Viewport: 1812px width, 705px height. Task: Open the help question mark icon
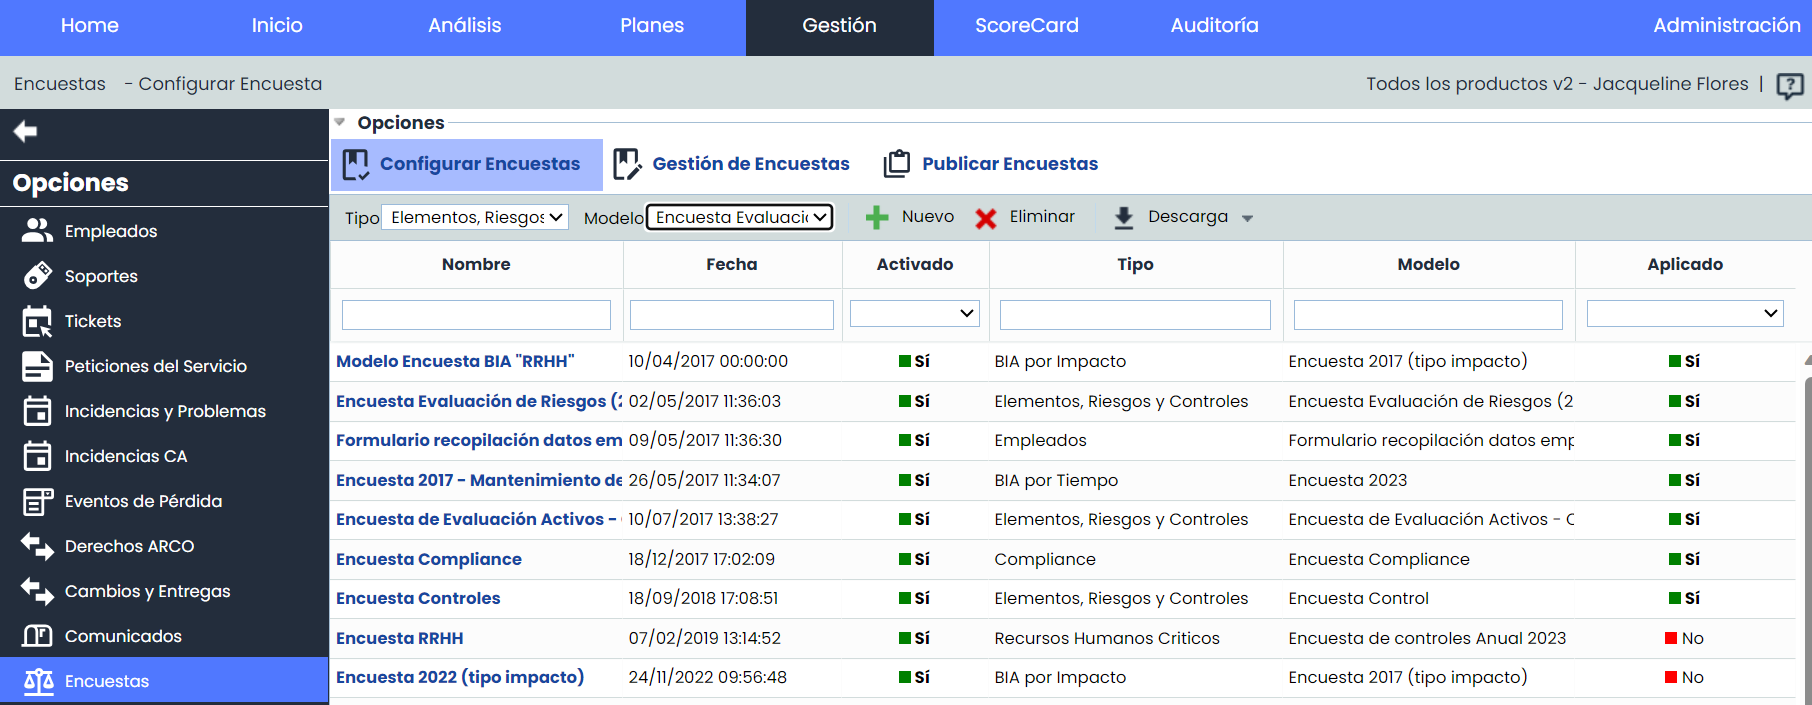pyautogui.click(x=1789, y=85)
